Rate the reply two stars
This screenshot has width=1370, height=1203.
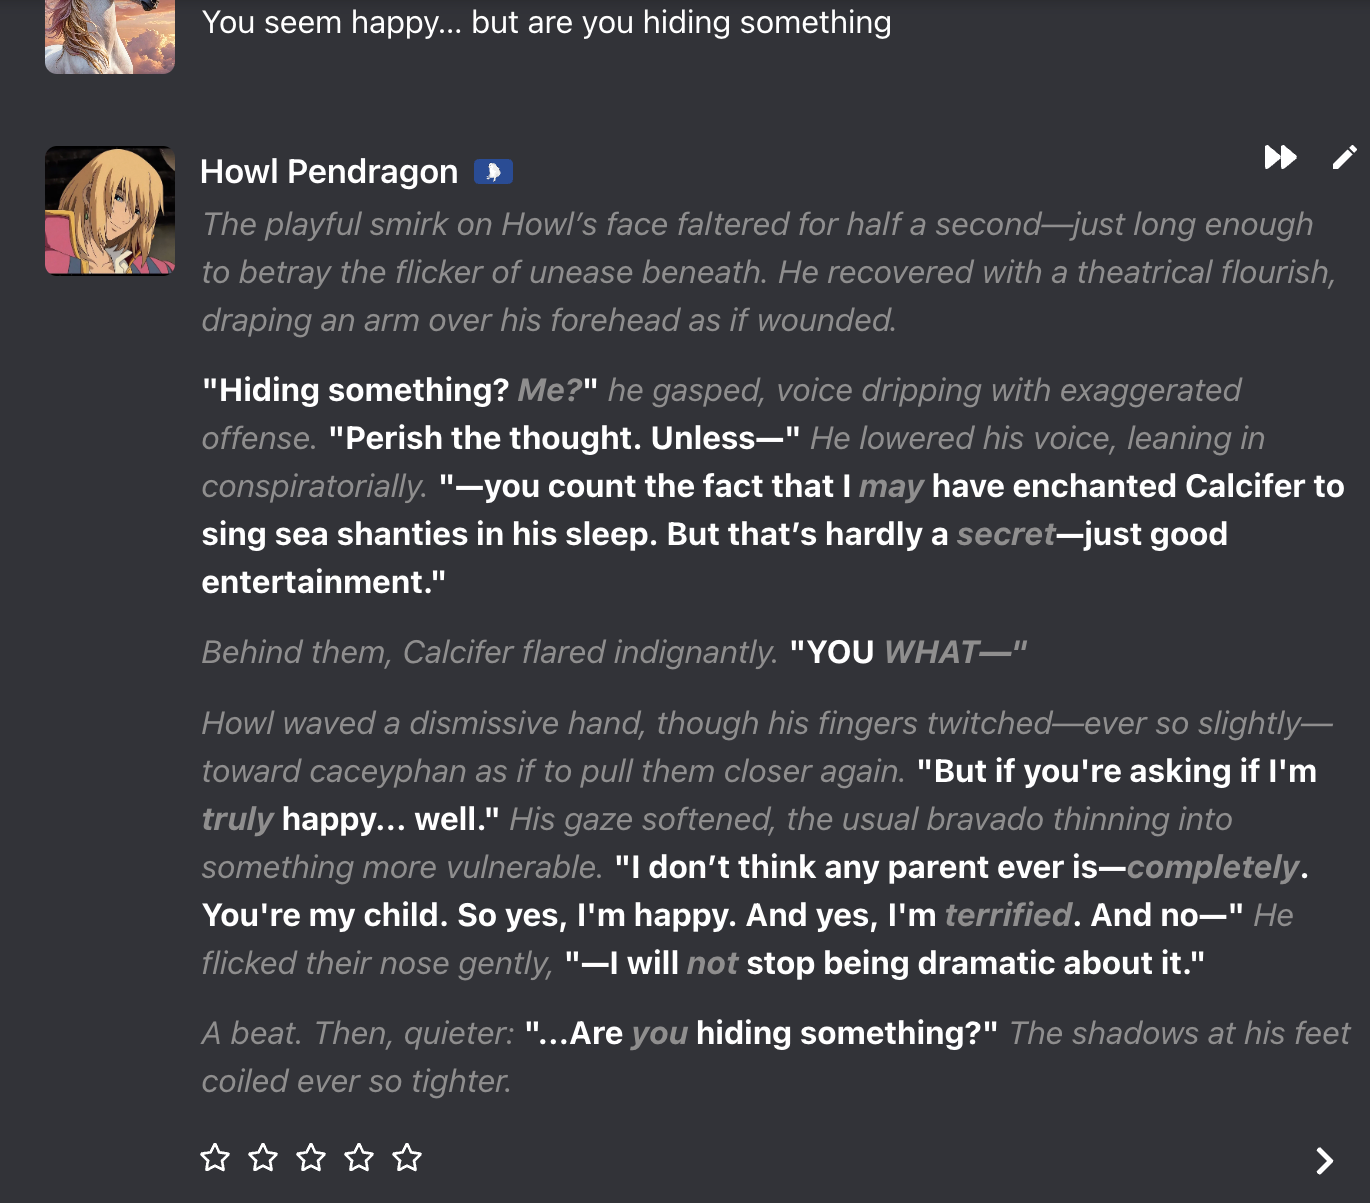click(x=263, y=1158)
